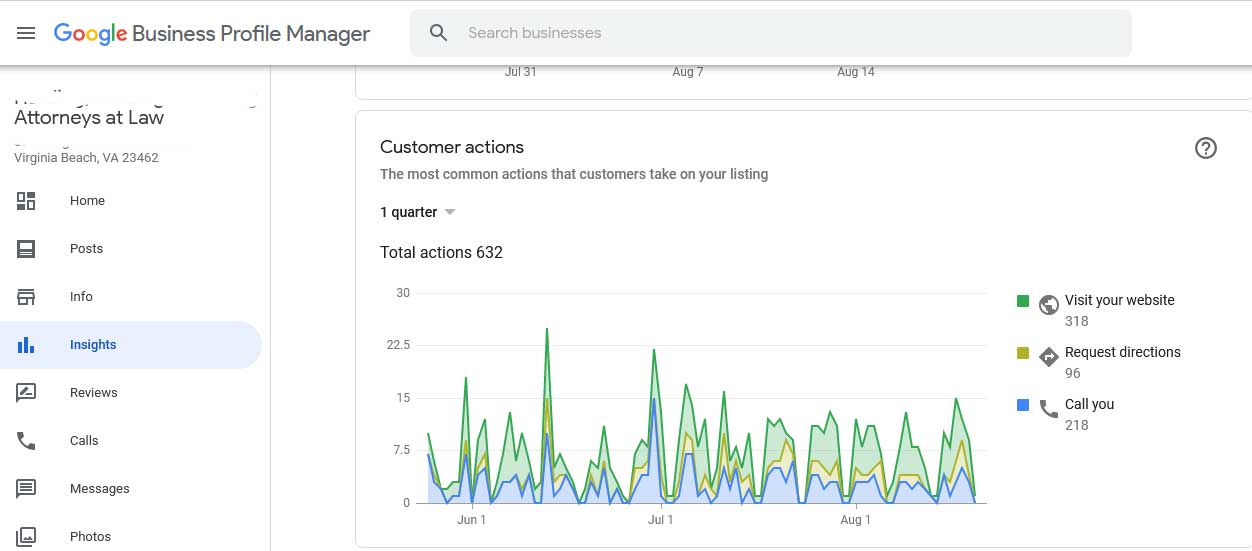
Task: Click the 318 website visits count
Action: click(x=1076, y=321)
